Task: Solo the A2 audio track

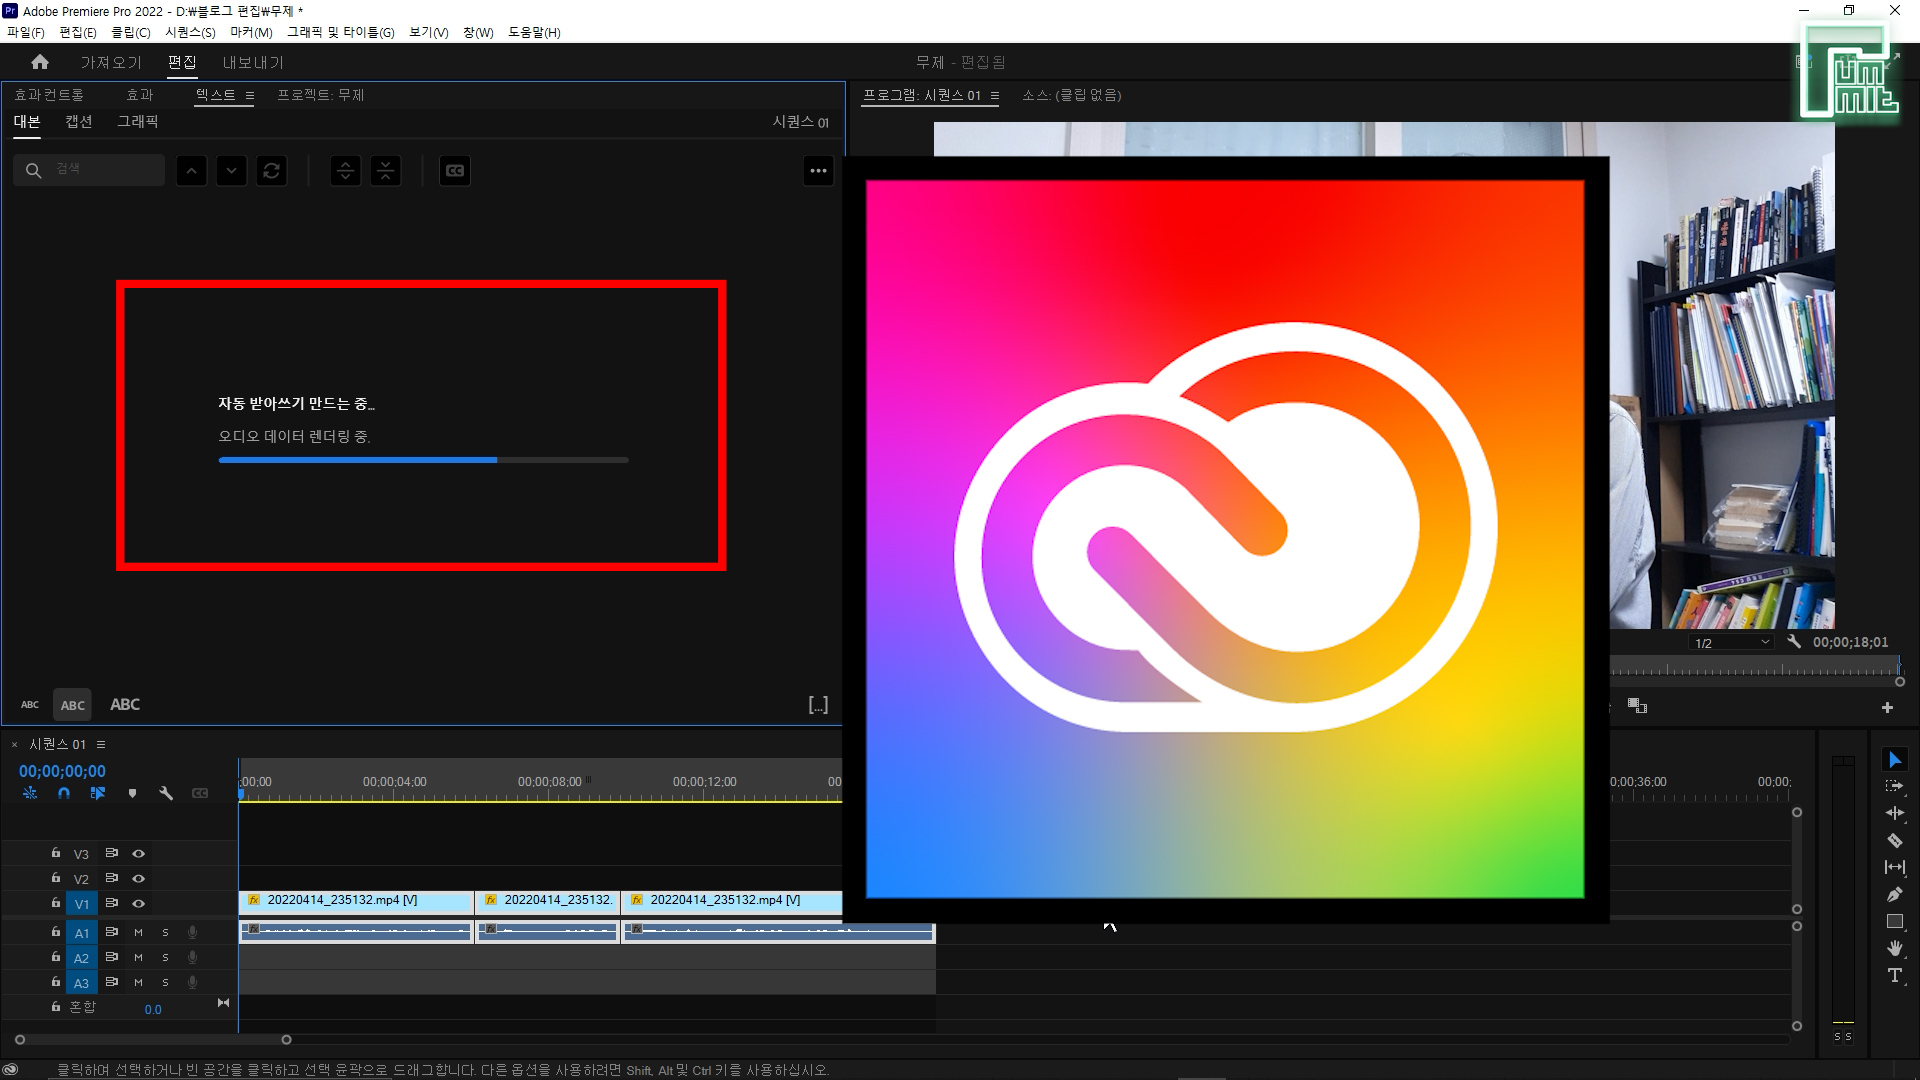Action: [165, 957]
